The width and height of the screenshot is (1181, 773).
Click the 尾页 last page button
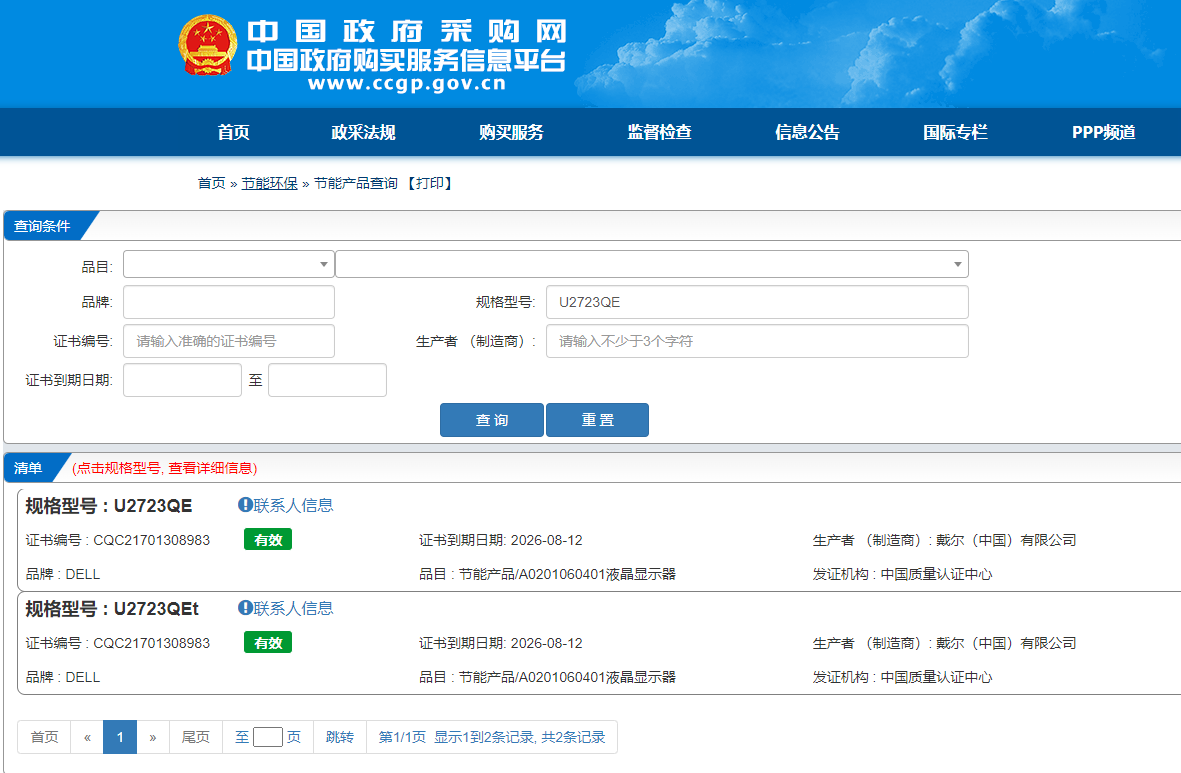[195, 737]
